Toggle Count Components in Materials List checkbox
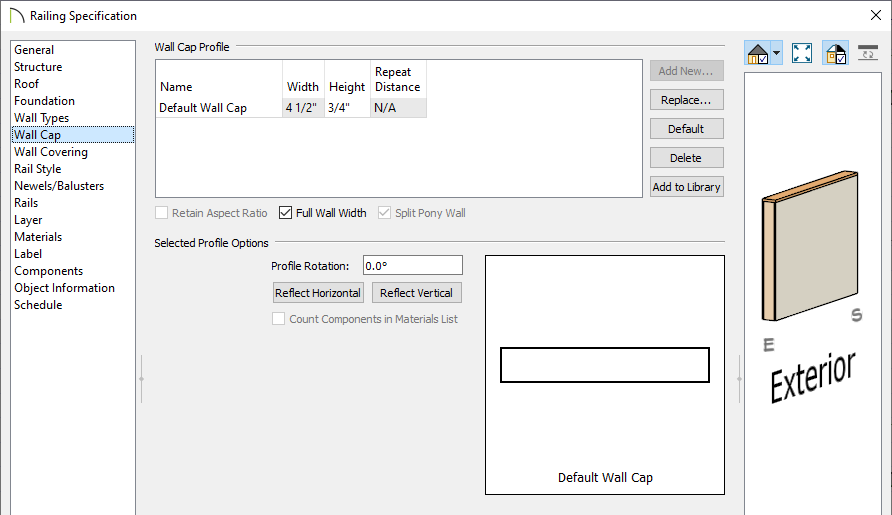The width and height of the screenshot is (892, 515). pyautogui.click(x=278, y=319)
